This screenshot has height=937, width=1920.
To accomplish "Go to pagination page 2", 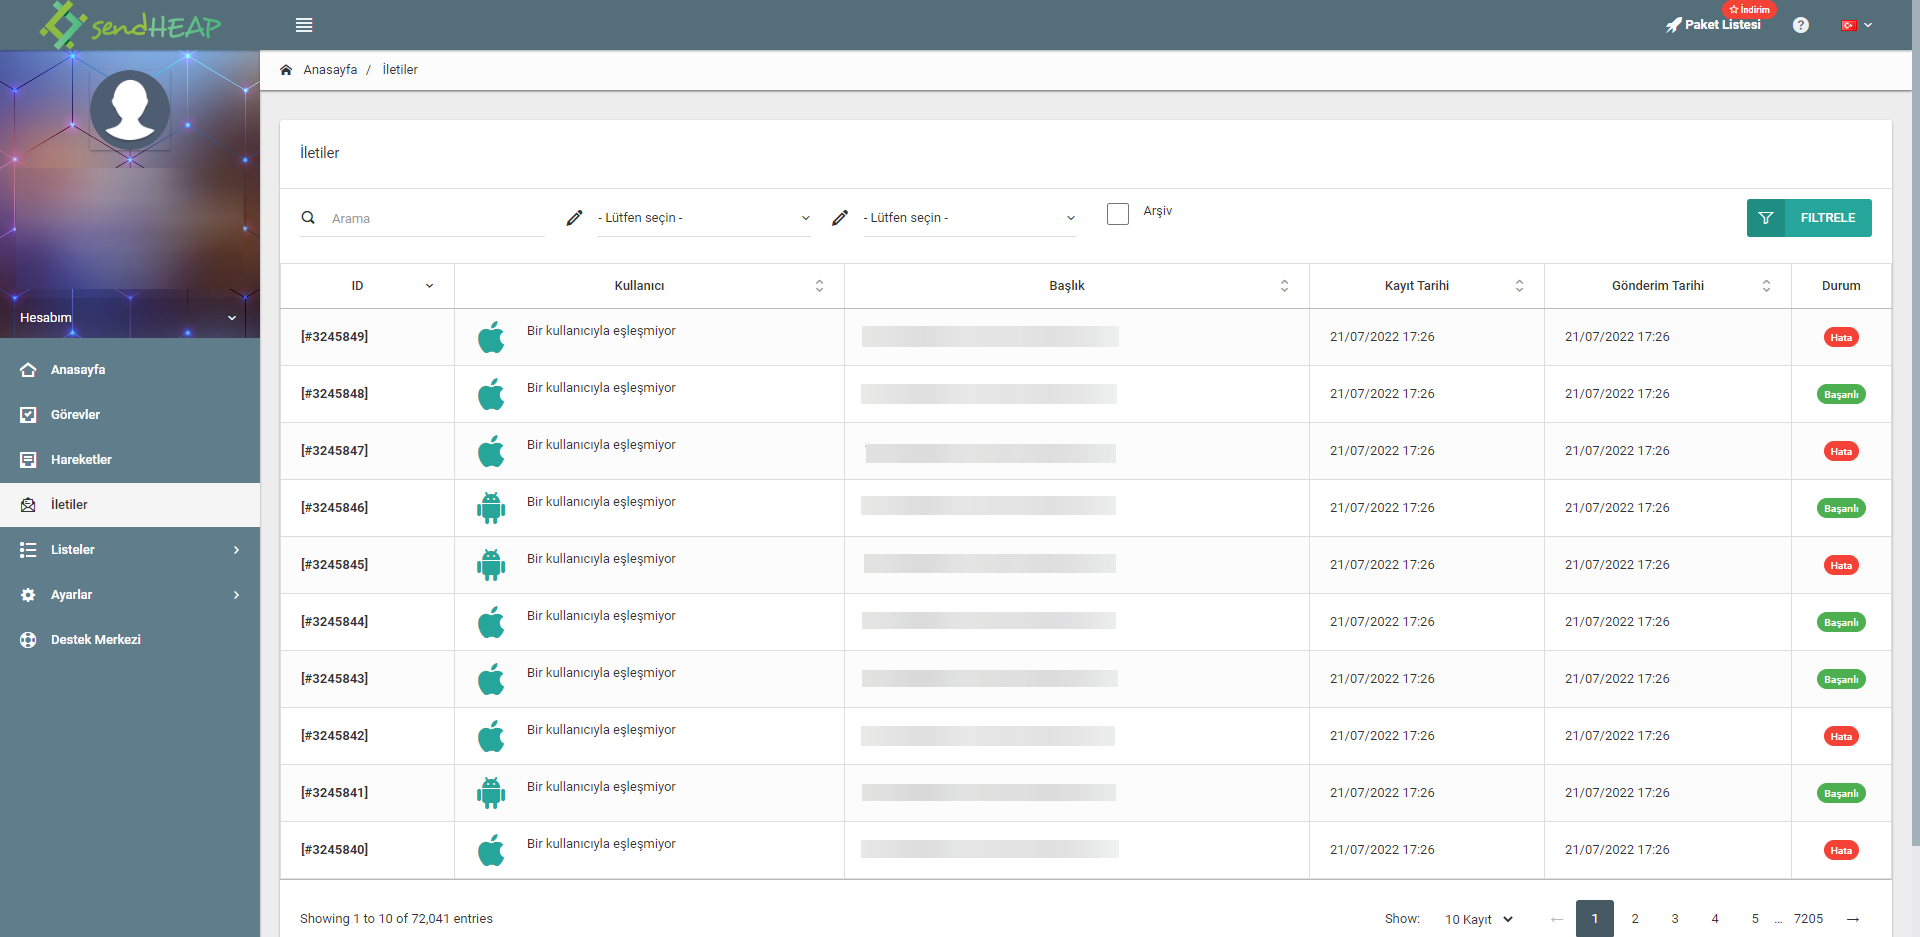I will [x=1635, y=919].
